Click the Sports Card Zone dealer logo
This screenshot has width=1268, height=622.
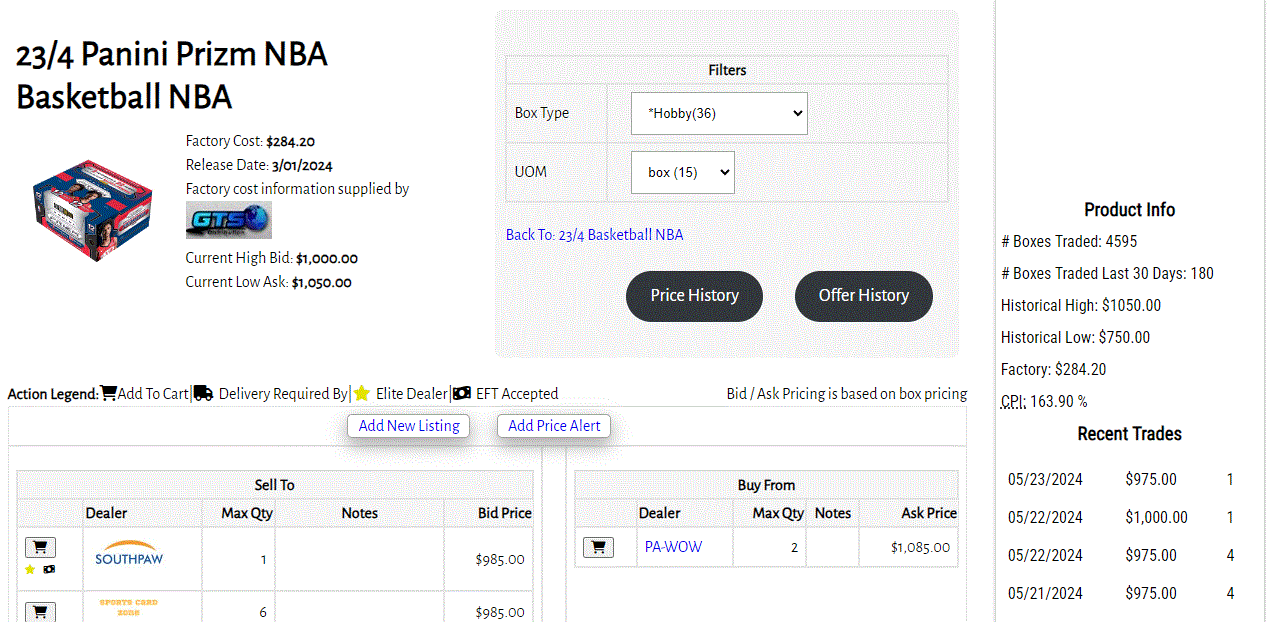point(129,606)
